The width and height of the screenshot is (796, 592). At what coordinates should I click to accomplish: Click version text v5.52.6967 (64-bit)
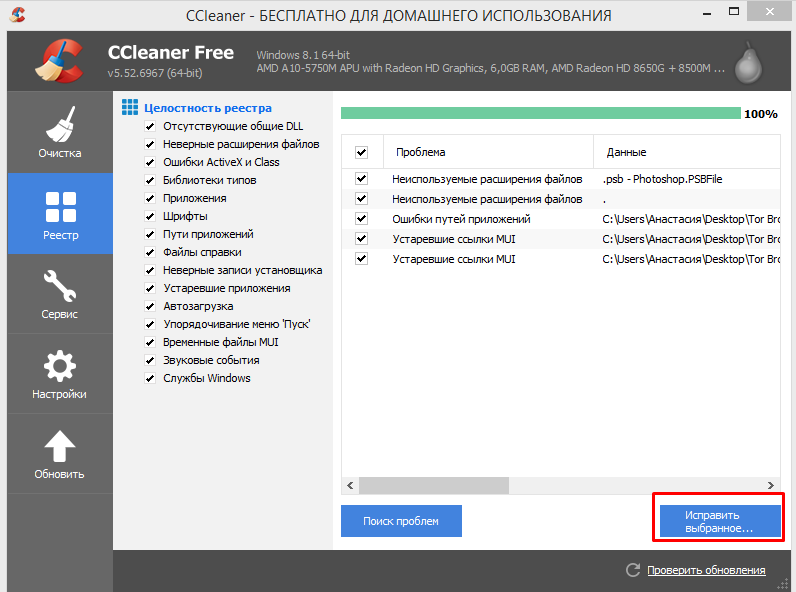click(x=155, y=73)
